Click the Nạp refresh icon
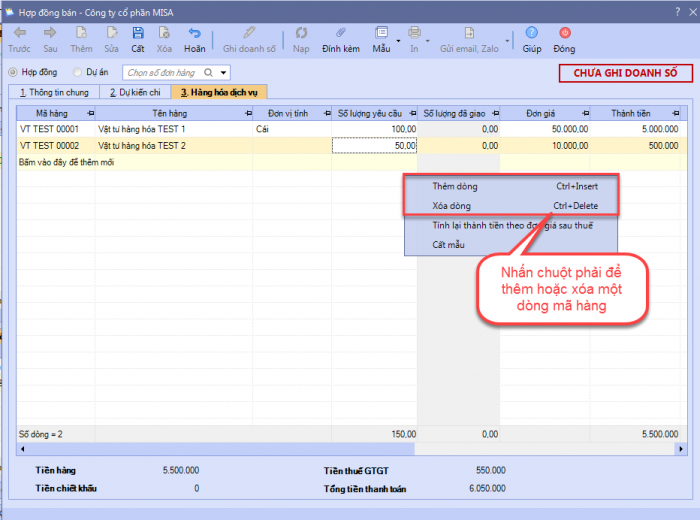The height and width of the screenshot is (520, 700). point(301,33)
